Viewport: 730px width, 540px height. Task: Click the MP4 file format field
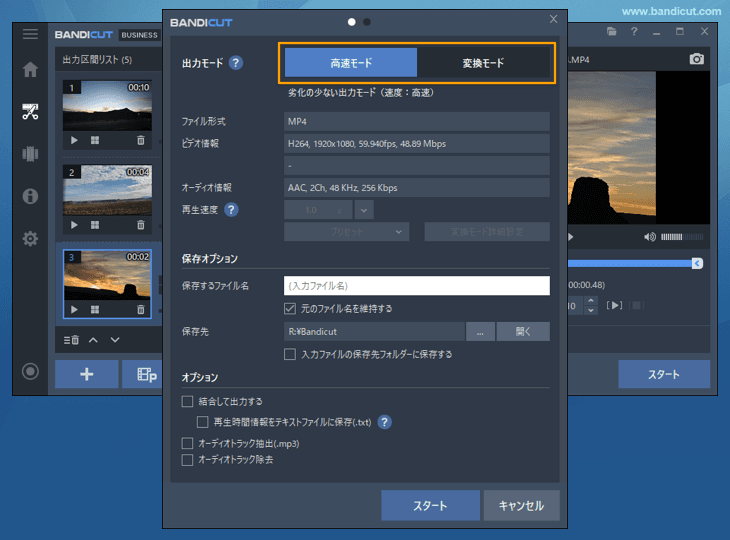(417, 122)
